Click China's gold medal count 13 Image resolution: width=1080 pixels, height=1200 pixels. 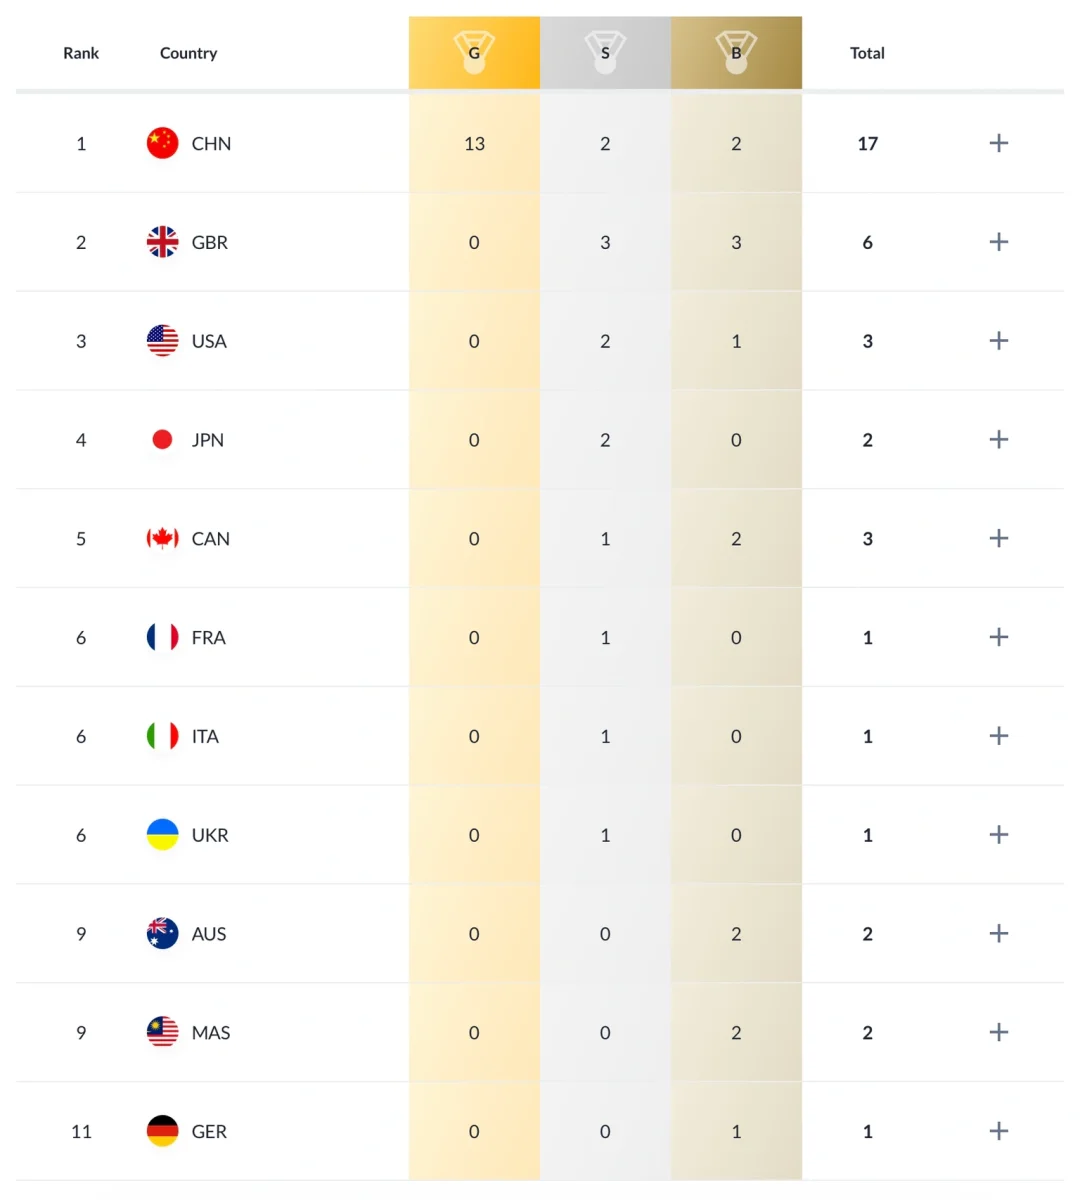pyautogui.click(x=474, y=144)
